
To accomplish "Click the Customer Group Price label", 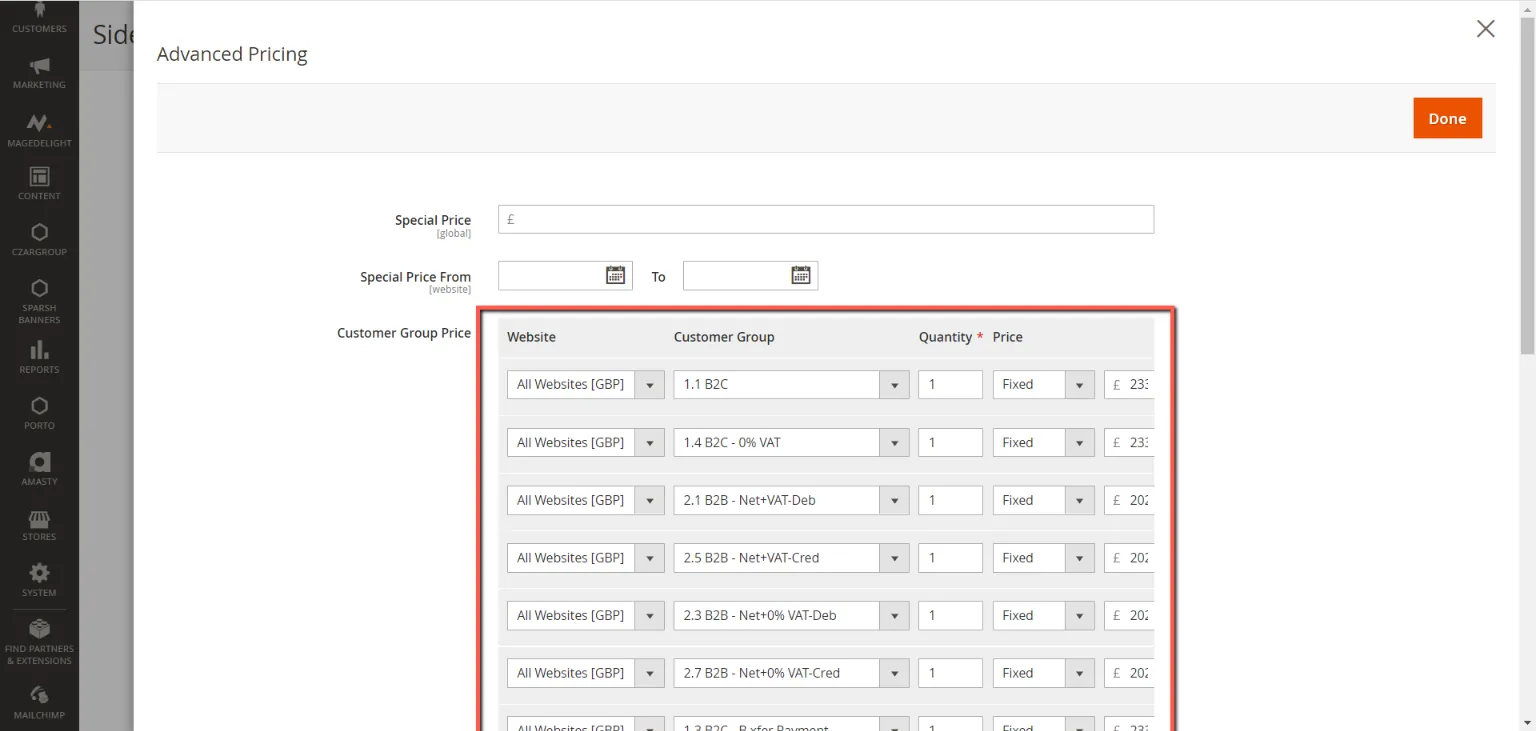I will click(404, 333).
